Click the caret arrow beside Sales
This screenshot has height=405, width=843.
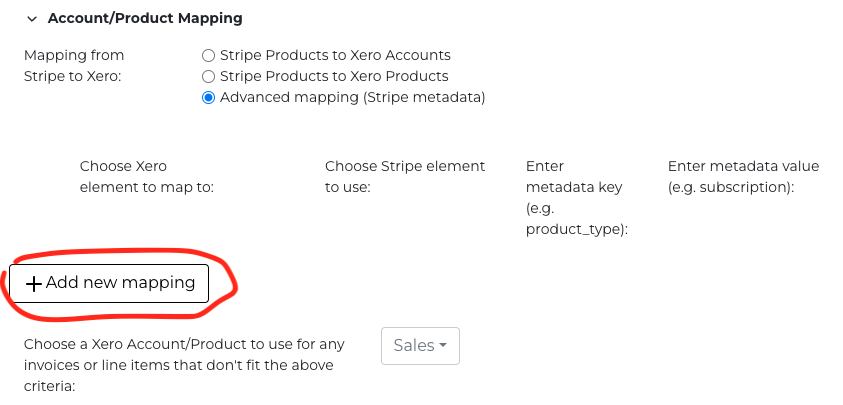tap(442, 346)
